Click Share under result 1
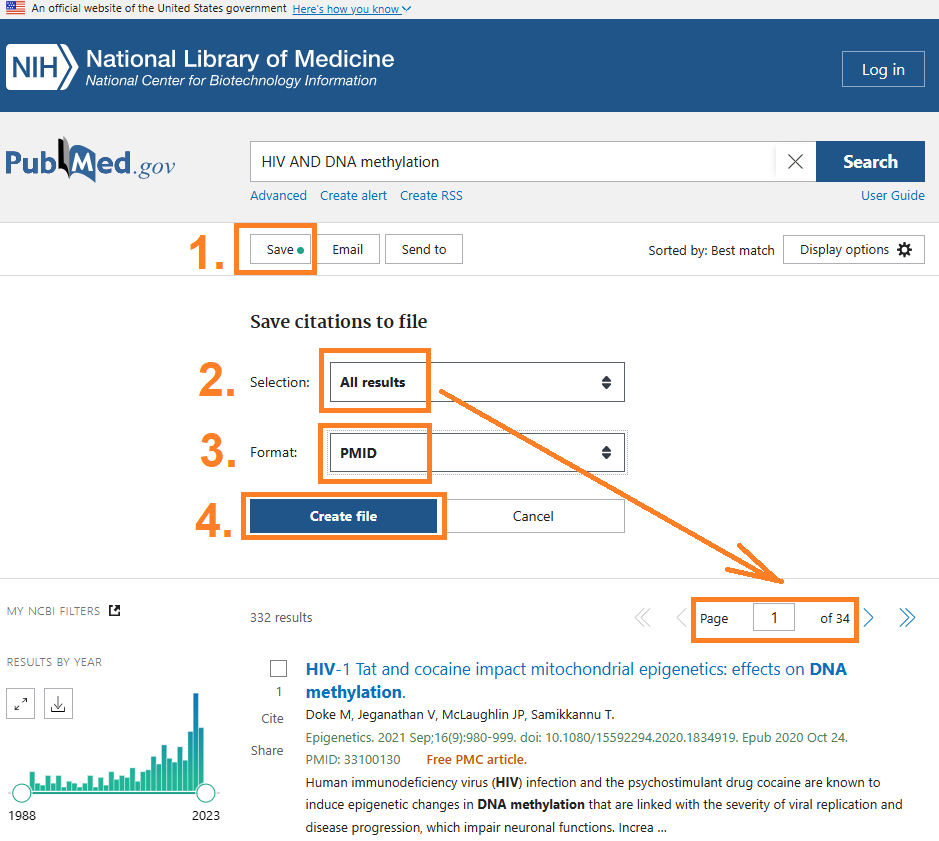 267,751
